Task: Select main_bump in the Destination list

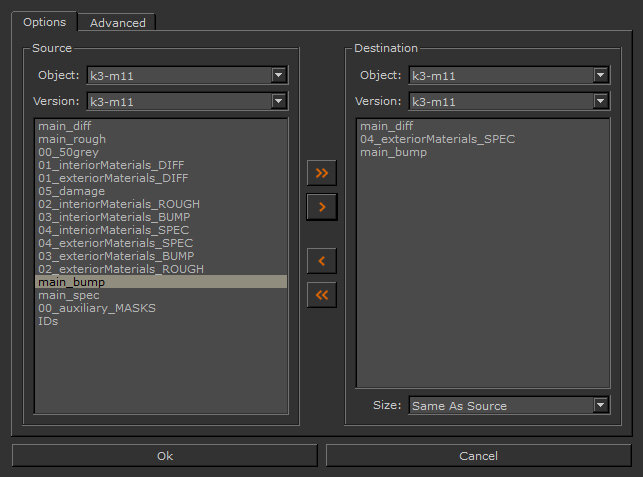Action: tap(393, 152)
